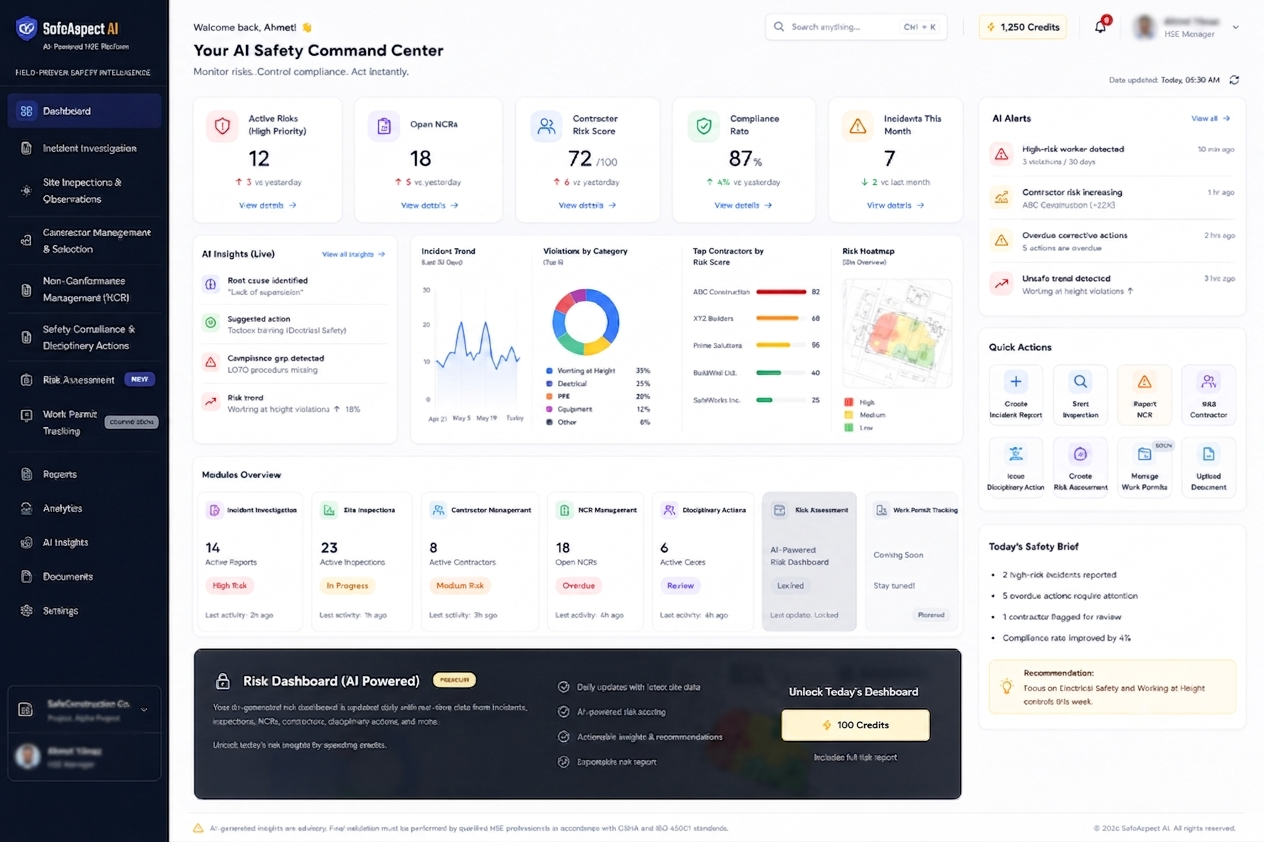The width and height of the screenshot is (1264, 842).
Task: Open the Overdue corrective actions alert
Action: click(1112, 241)
